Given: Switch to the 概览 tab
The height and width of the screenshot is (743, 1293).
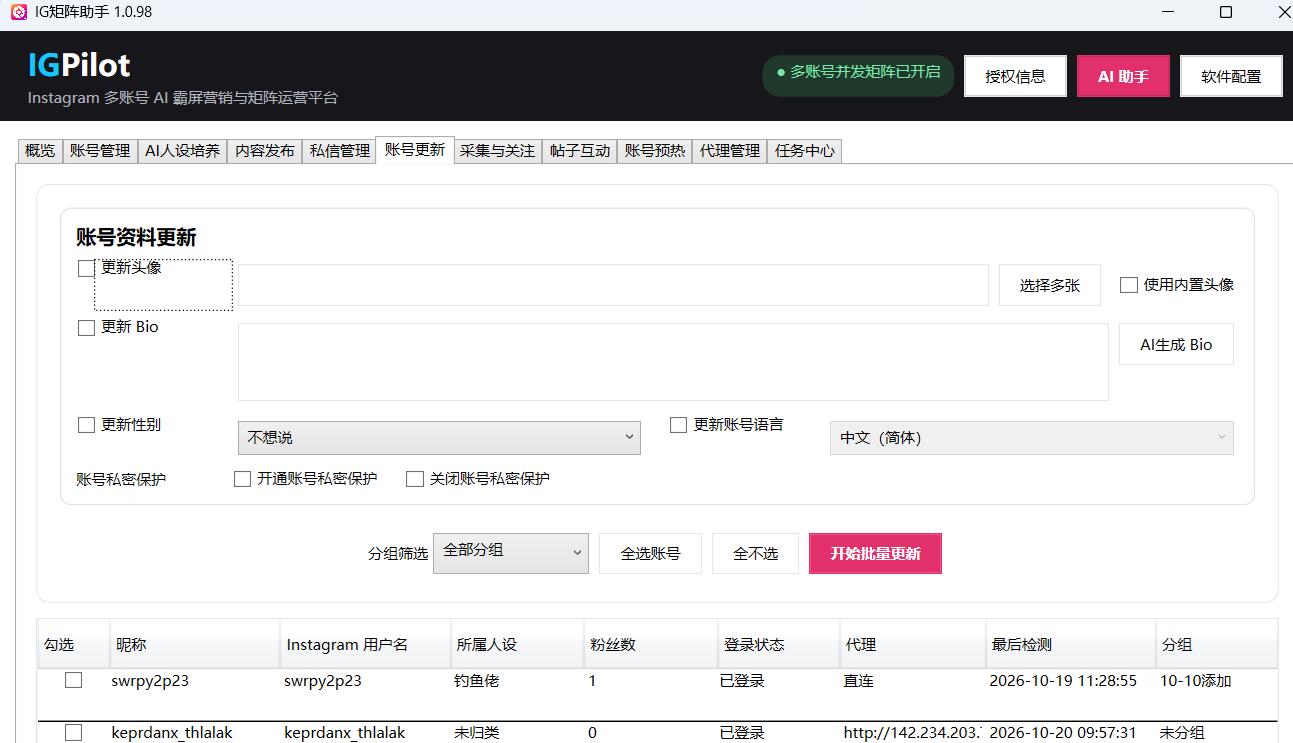Looking at the screenshot, I should point(40,151).
